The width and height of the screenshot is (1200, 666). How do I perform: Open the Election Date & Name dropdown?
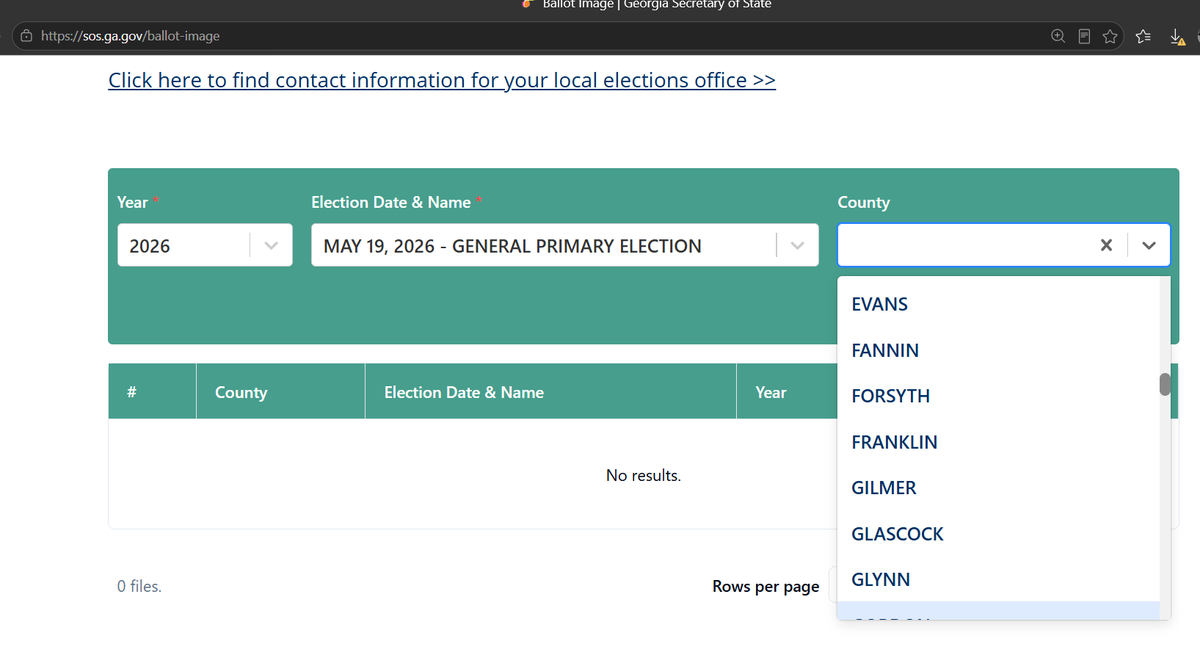click(x=797, y=245)
